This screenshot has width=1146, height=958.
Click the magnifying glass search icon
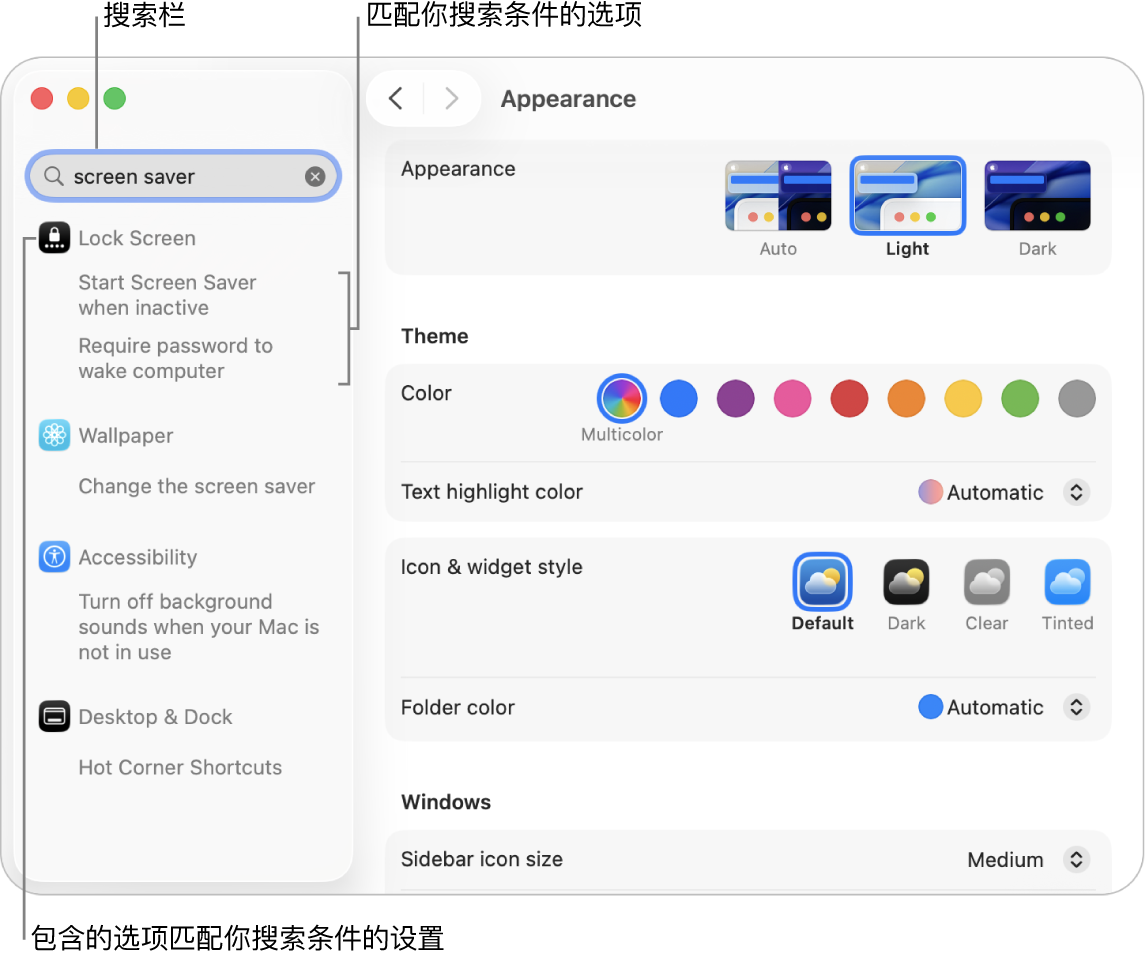(53, 176)
